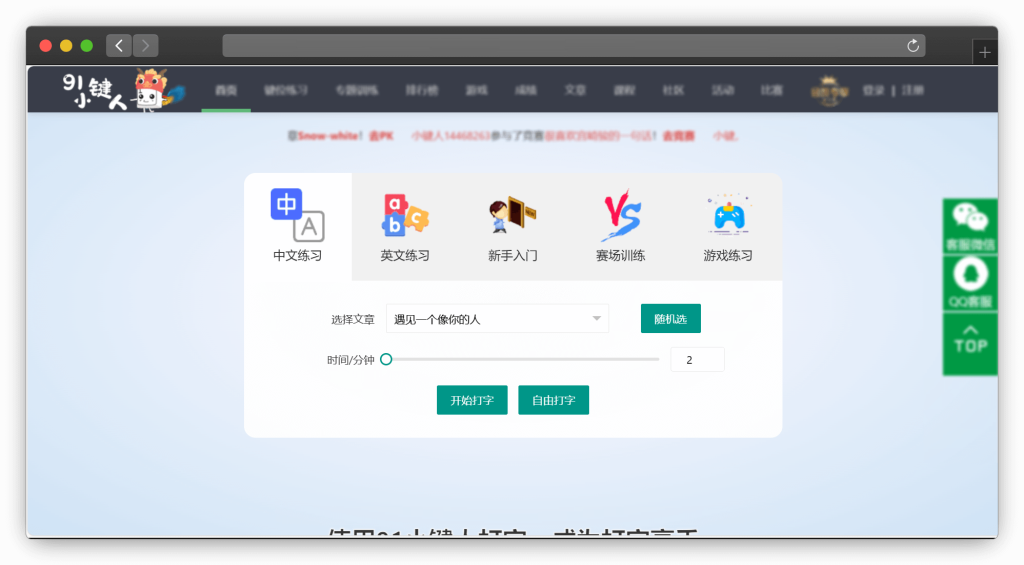The height and width of the screenshot is (565, 1024).
Task: Click the browser address bar
Action: (573, 46)
